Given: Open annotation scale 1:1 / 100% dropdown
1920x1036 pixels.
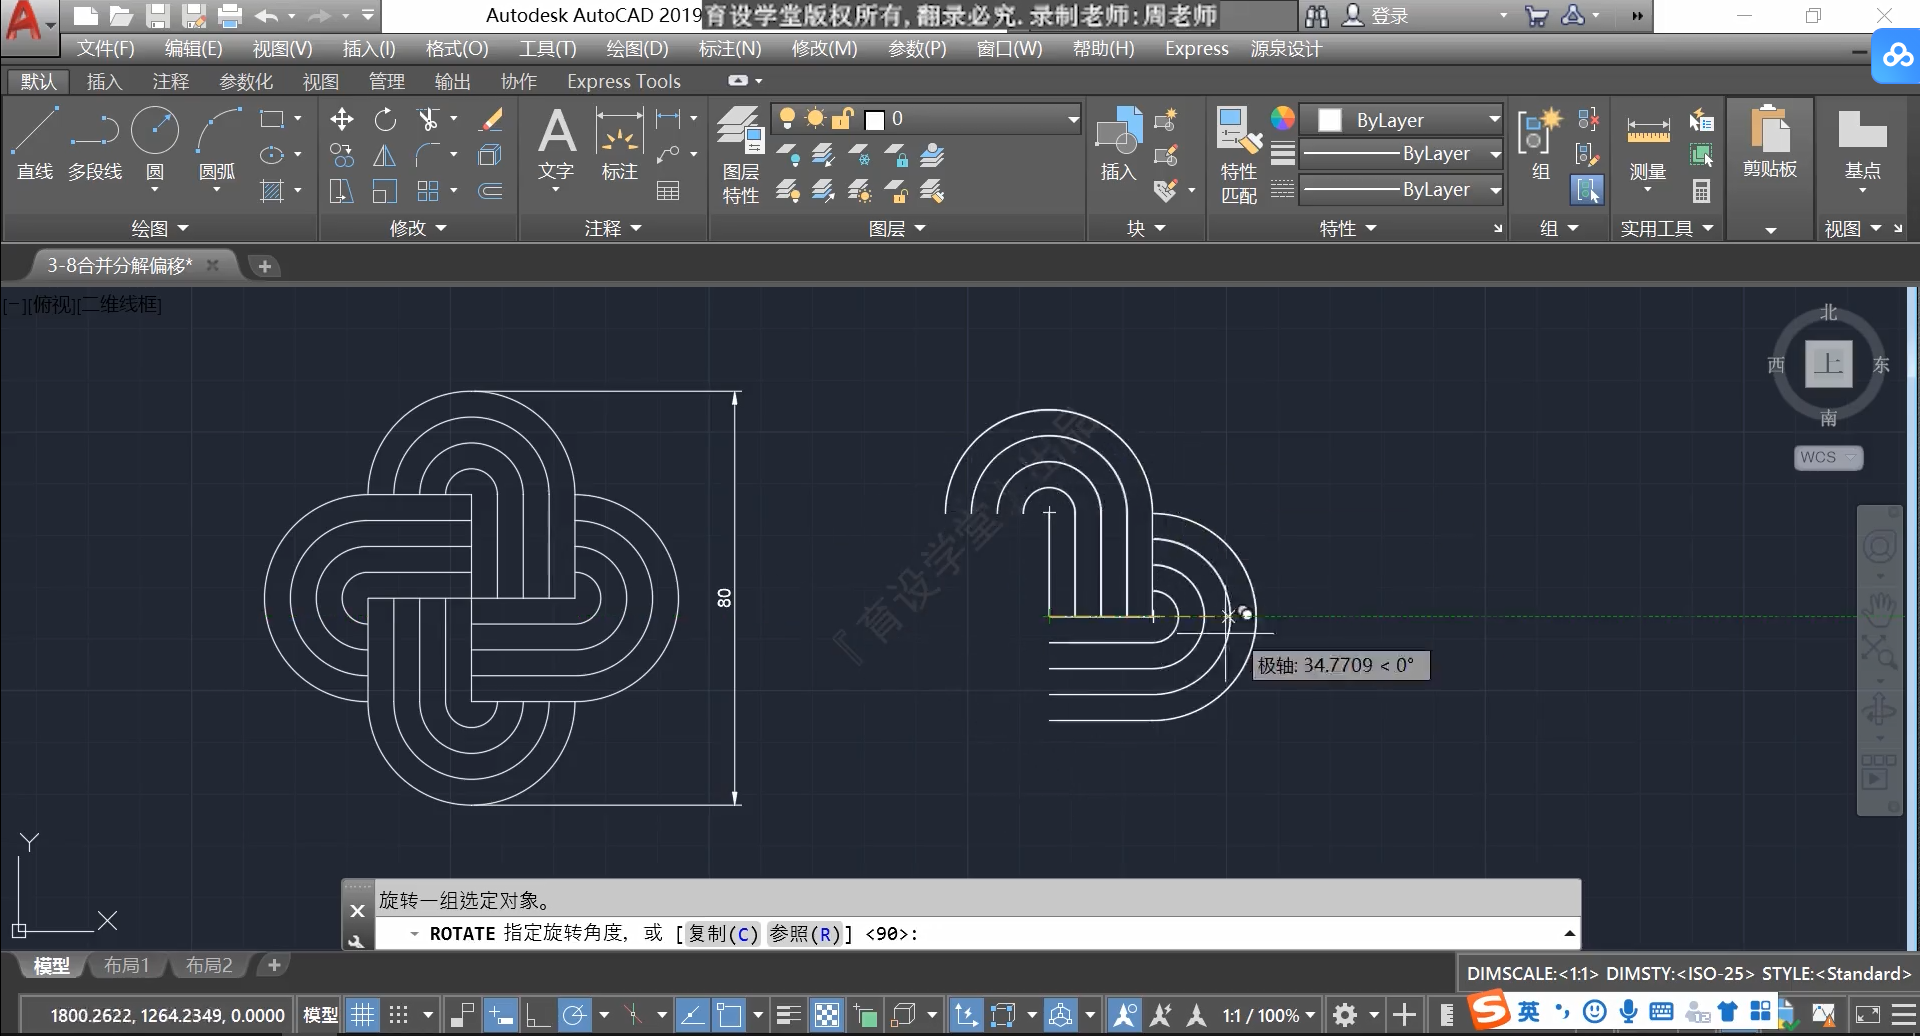Looking at the screenshot, I should (1269, 1015).
